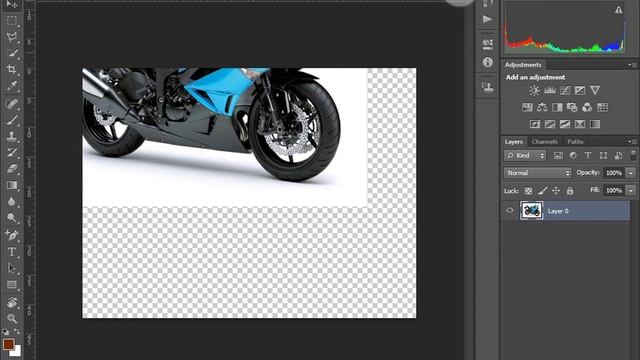
Task: Select the Pen tool
Action: (12, 236)
